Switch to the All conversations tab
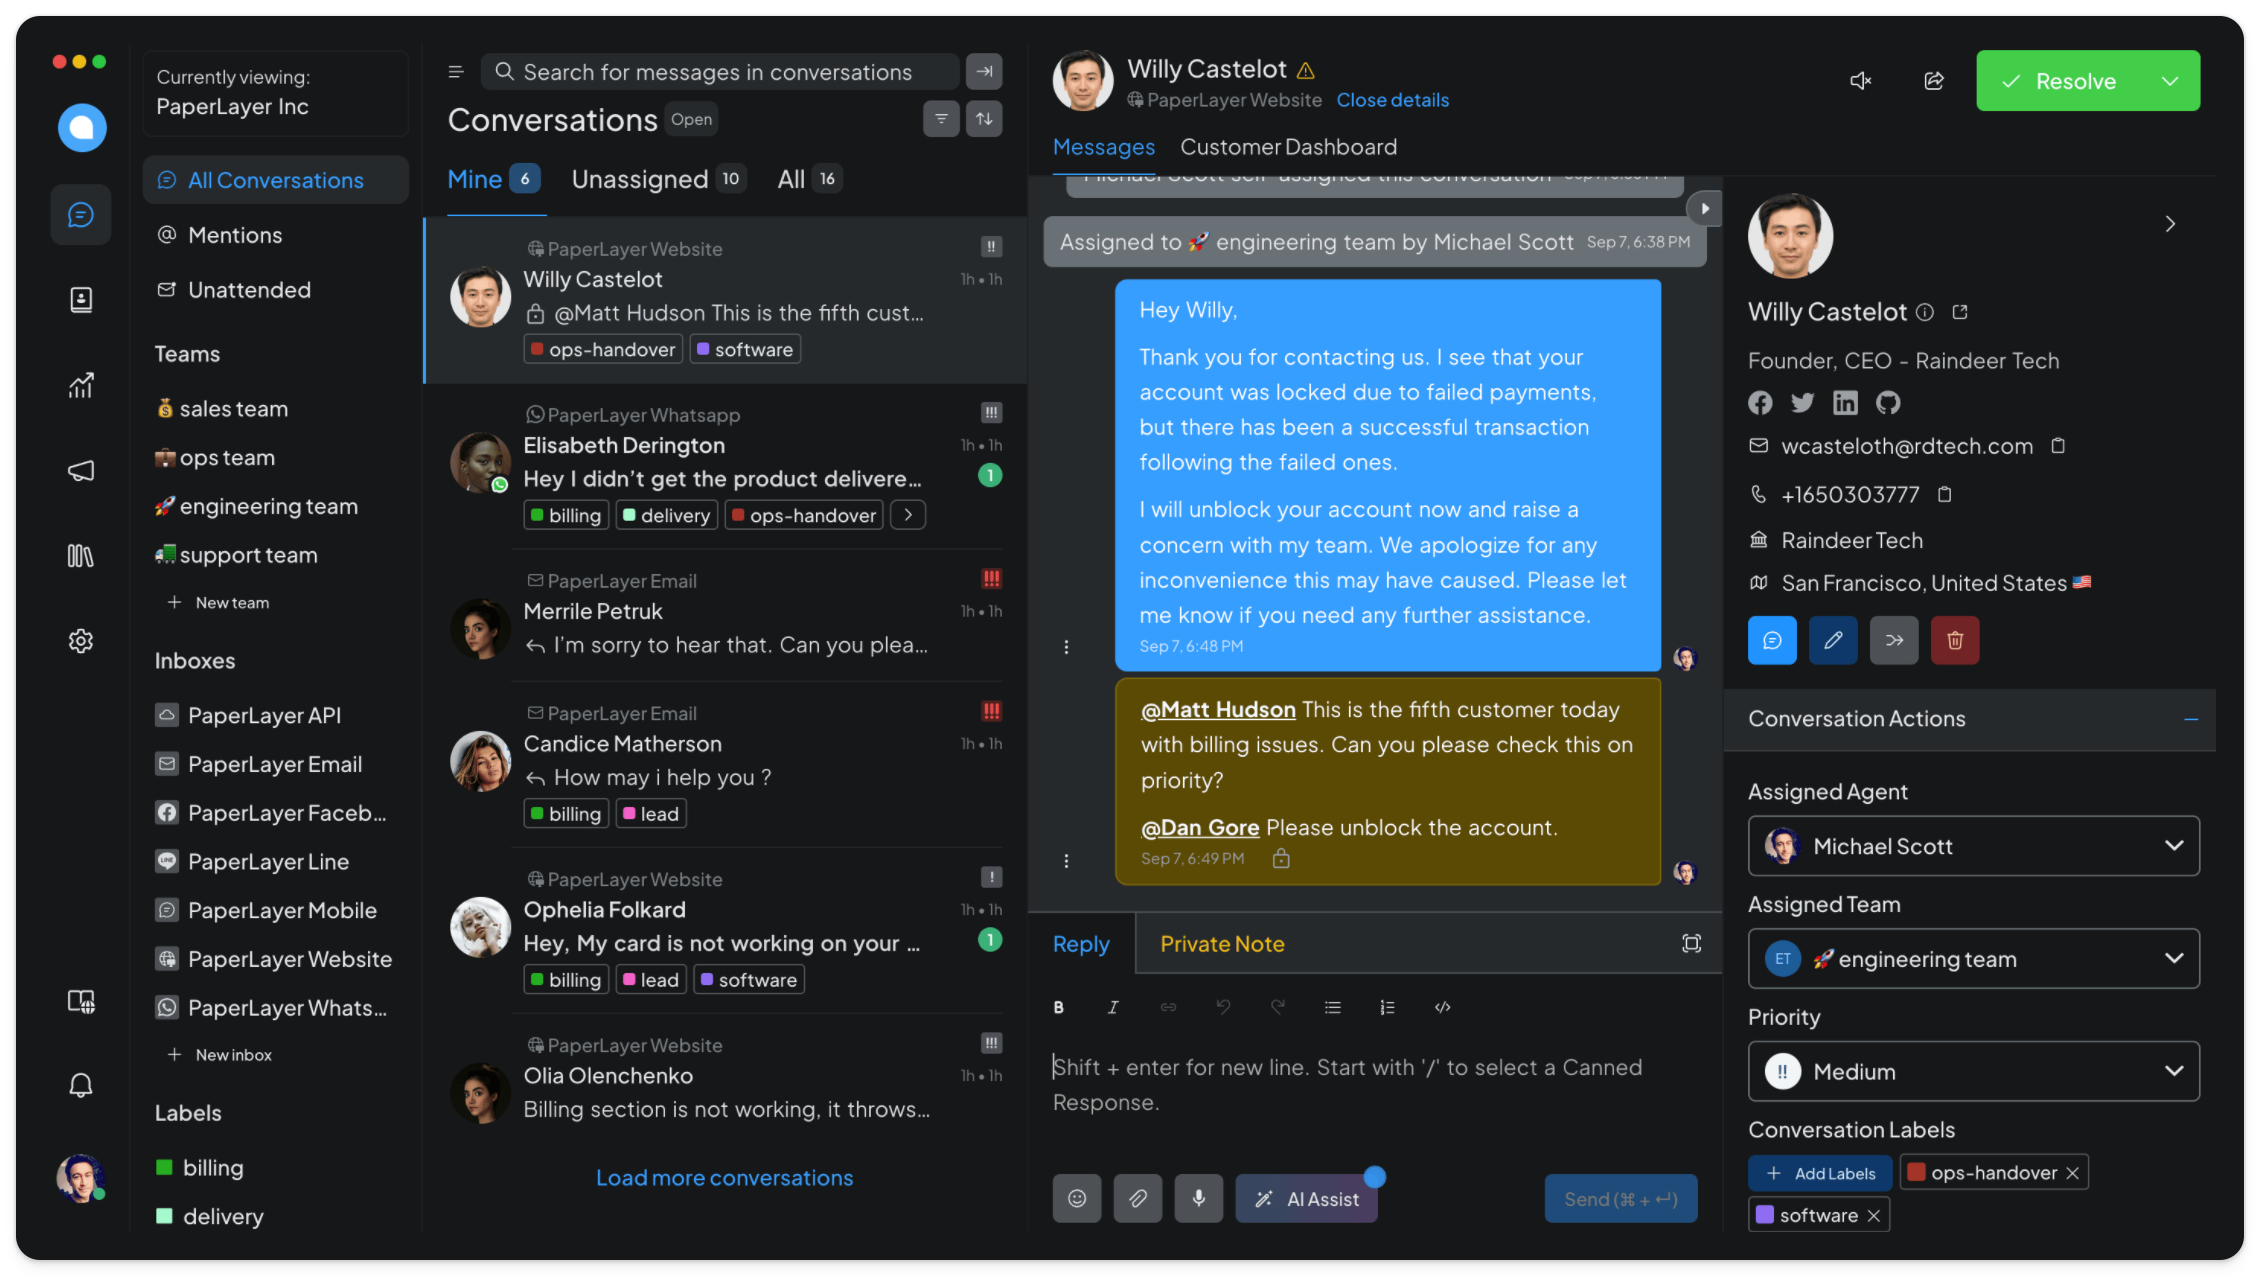This screenshot has height=1276, width=2260. (x=809, y=179)
